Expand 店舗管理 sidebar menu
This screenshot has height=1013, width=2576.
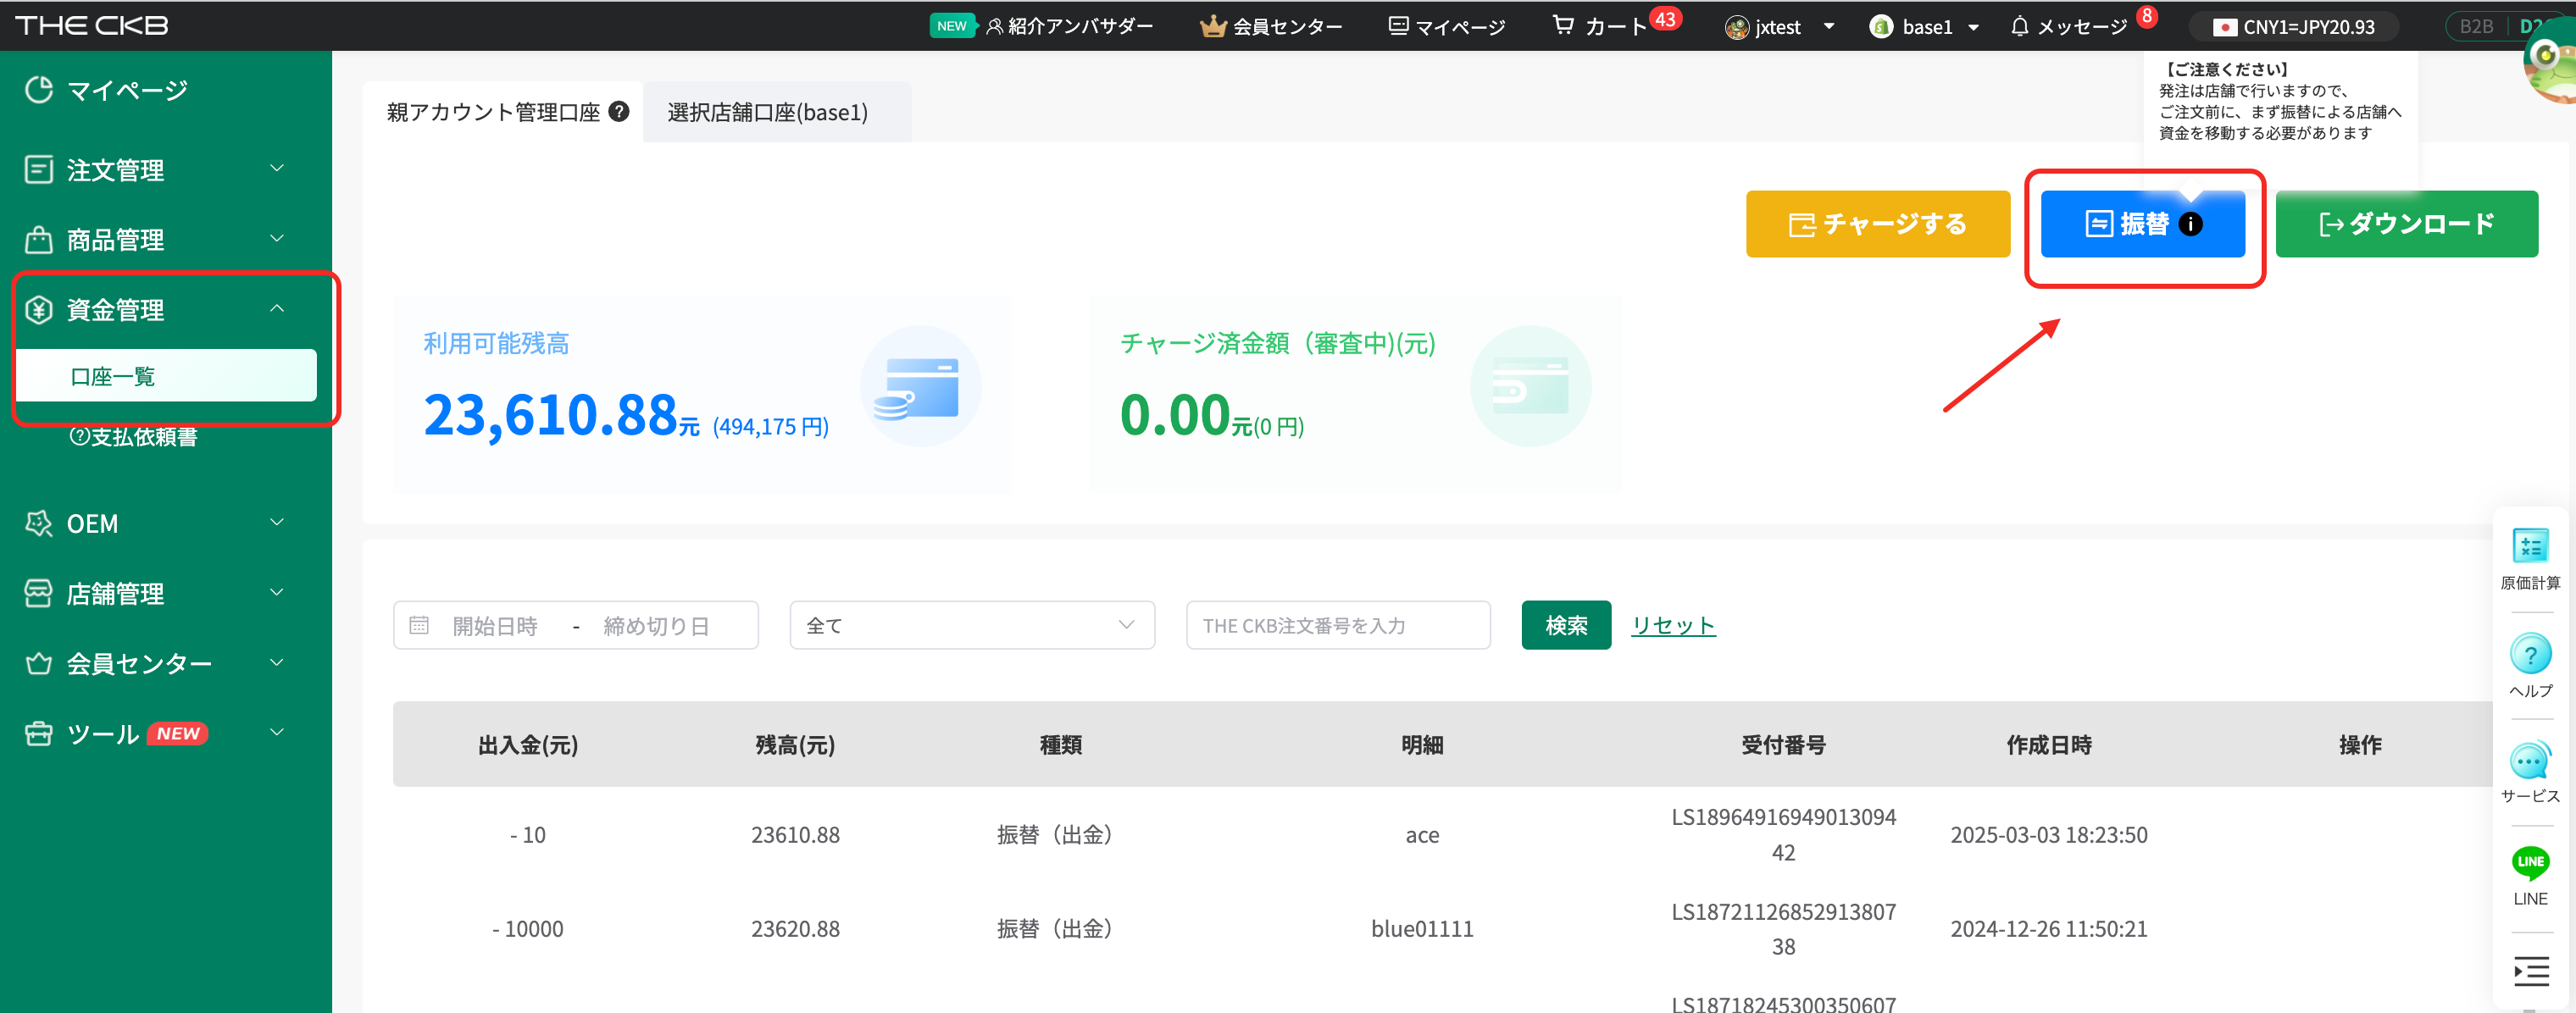(x=277, y=592)
